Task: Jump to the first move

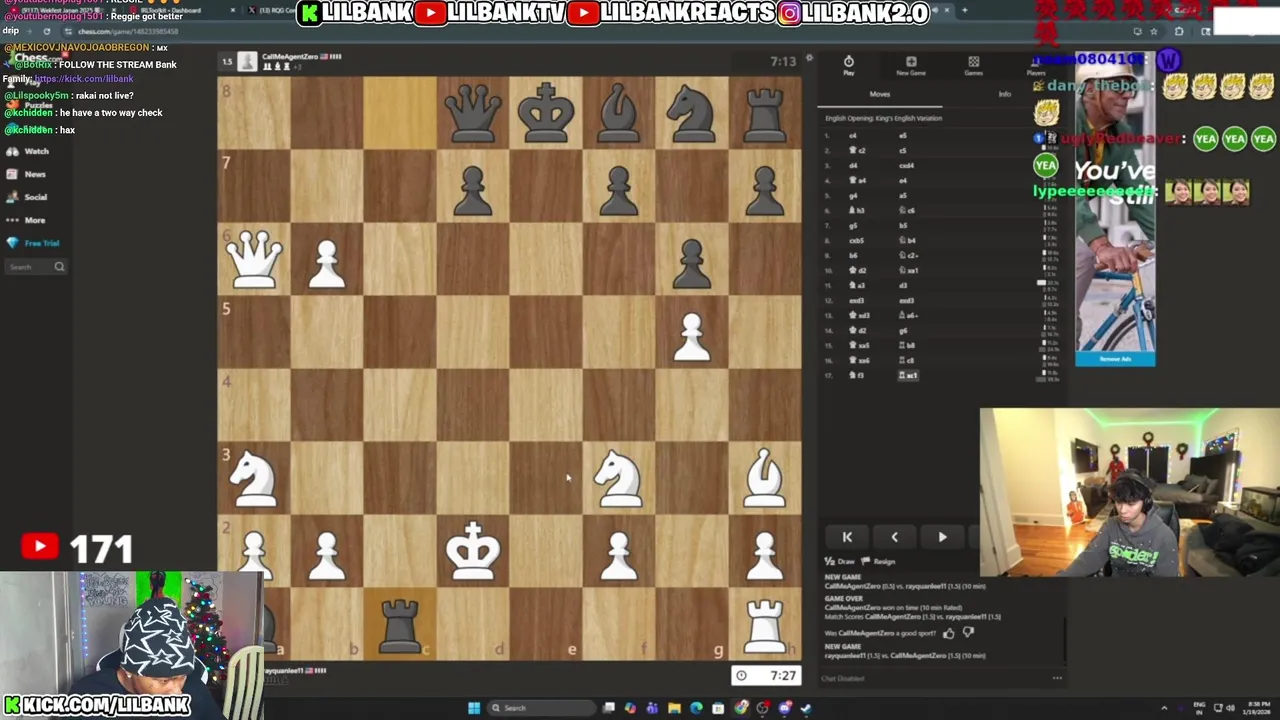Action: click(x=847, y=537)
